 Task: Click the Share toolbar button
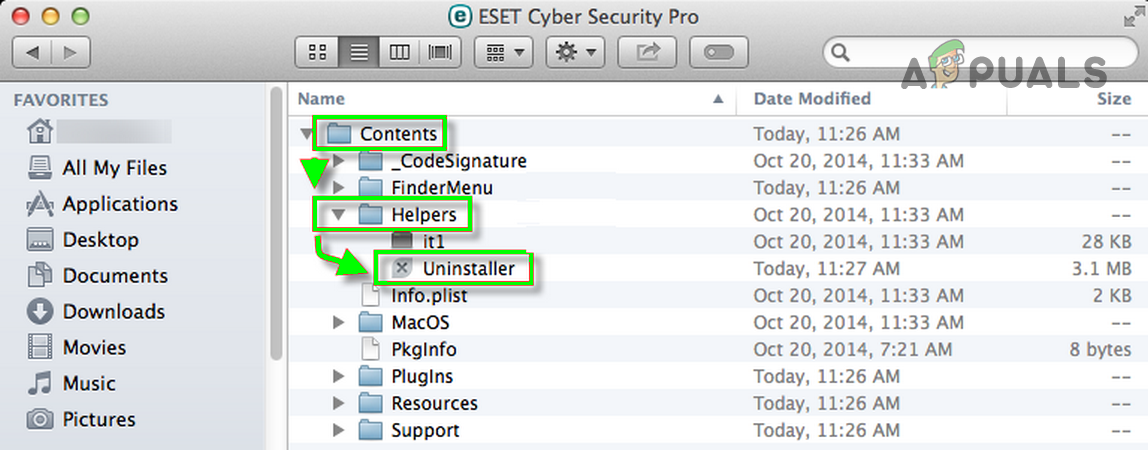[648, 51]
